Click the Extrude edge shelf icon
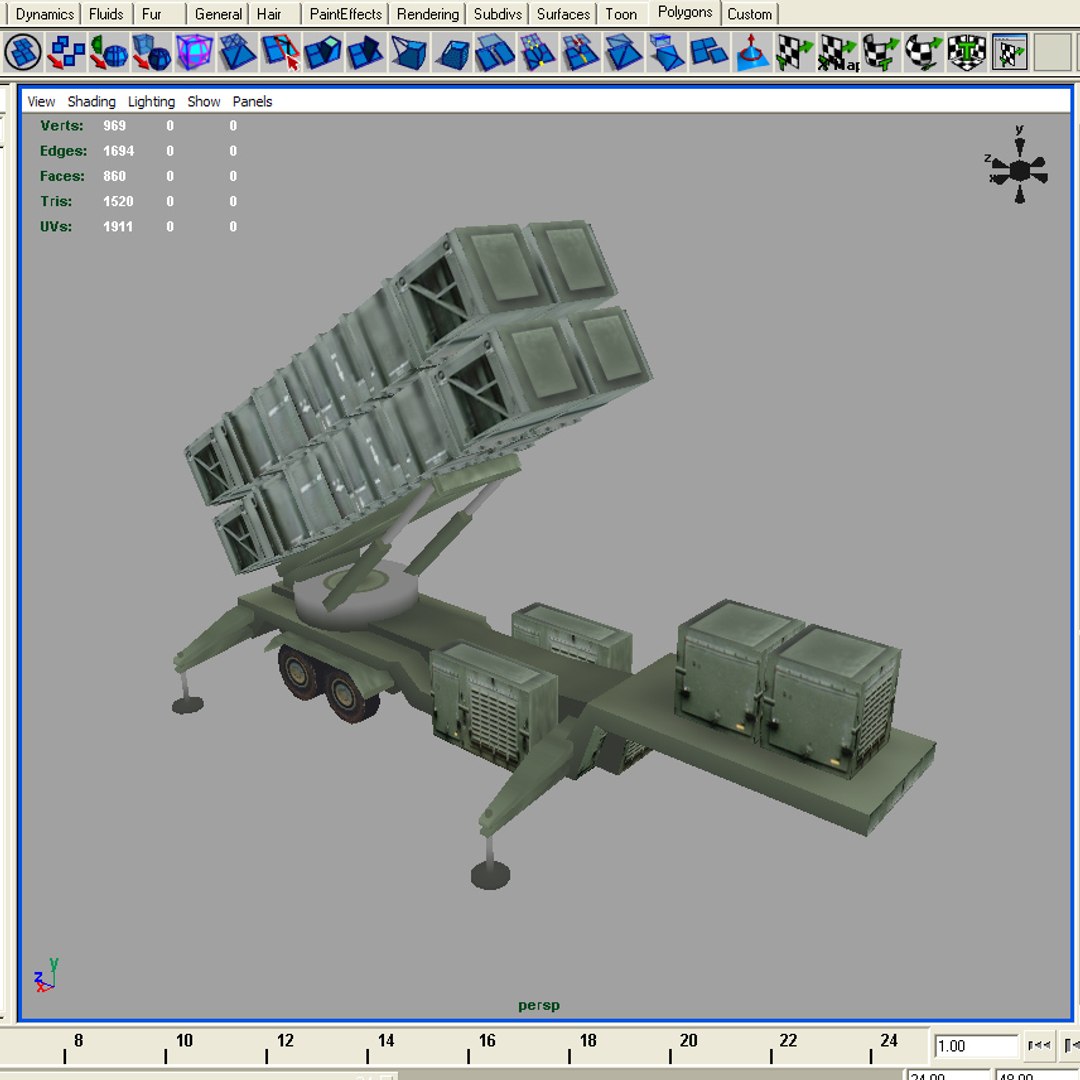Viewport: 1080px width, 1080px height. tap(366, 52)
